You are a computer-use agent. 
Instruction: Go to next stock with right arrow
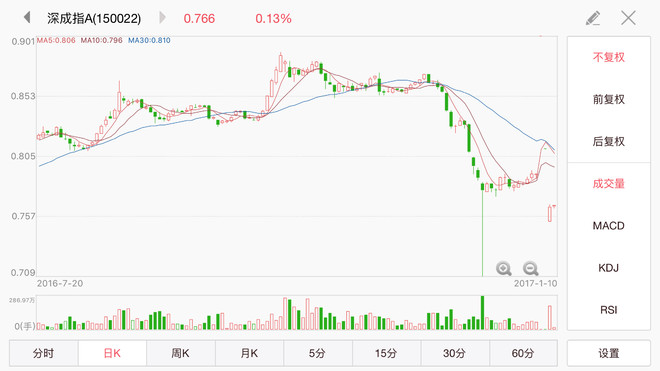tap(162, 18)
